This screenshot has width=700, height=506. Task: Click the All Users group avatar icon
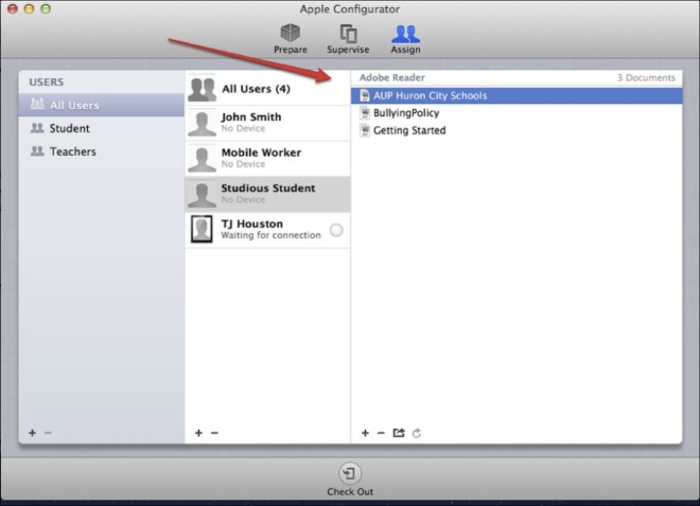(x=202, y=88)
